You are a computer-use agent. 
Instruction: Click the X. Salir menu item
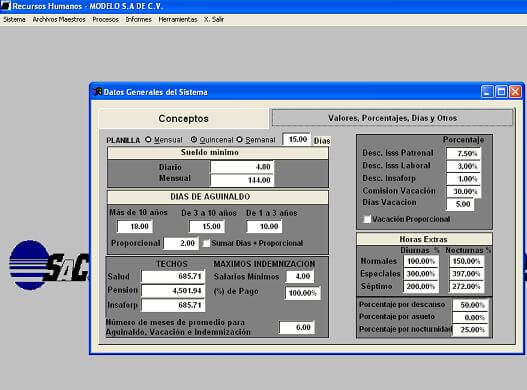coord(214,20)
